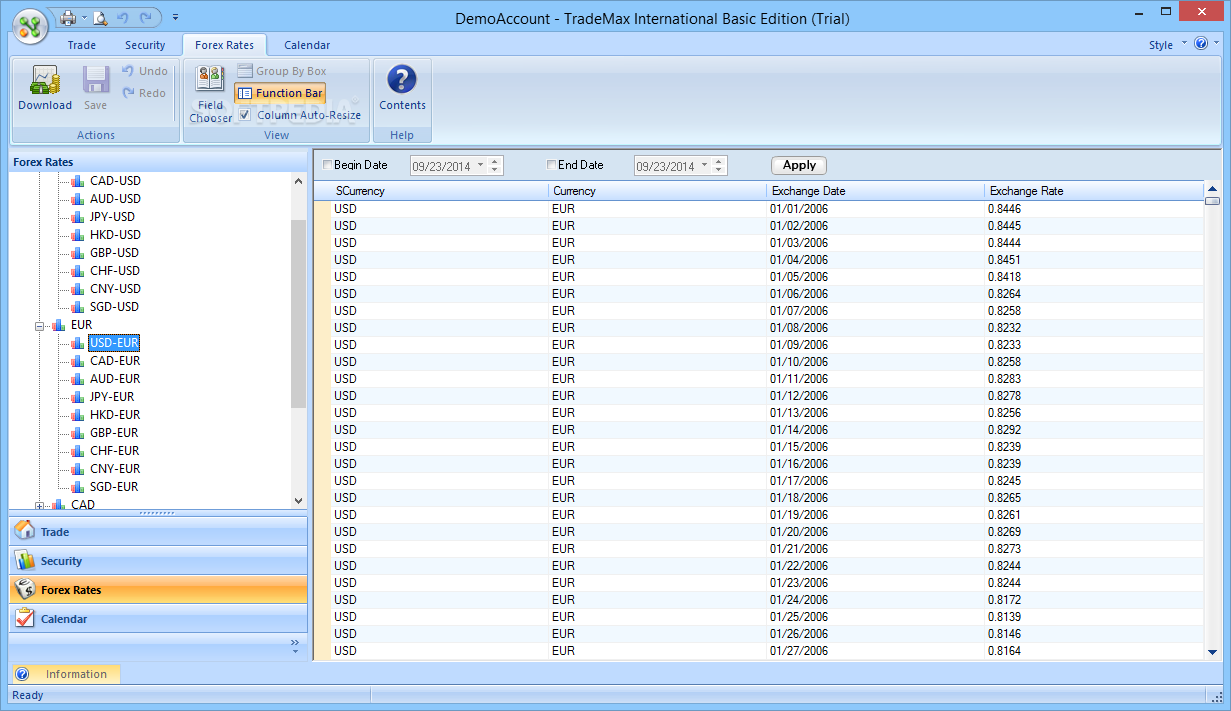Select the SGD-EUR pair icon

[78, 487]
